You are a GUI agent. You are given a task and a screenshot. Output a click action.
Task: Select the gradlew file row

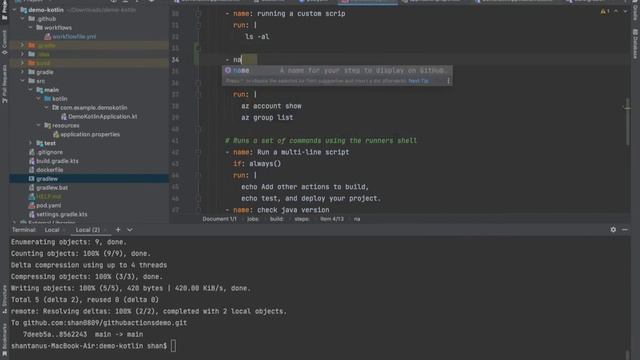tap(89, 179)
